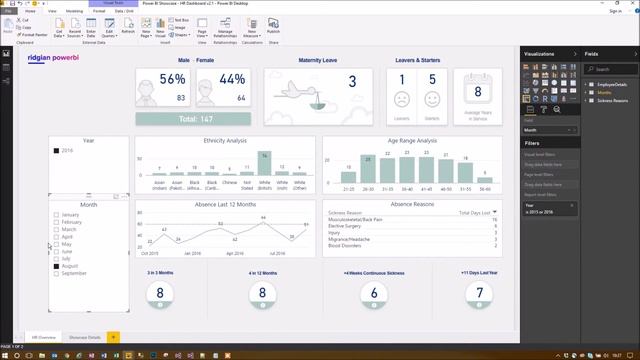Click Cut in the Clipboard group

click(x=22, y=20)
